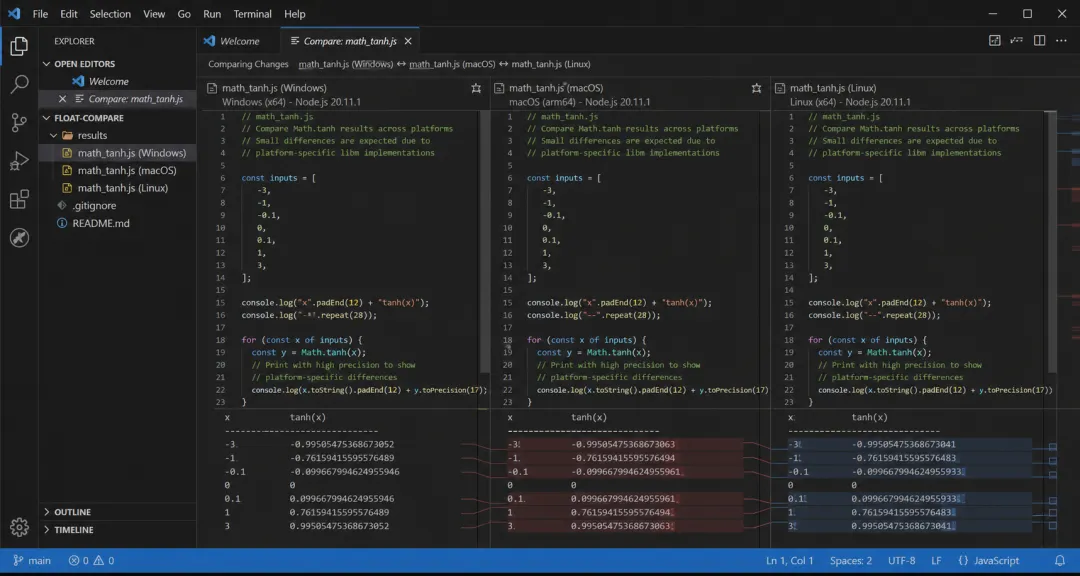Open the Run and Debug view

[x=19, y=161]
